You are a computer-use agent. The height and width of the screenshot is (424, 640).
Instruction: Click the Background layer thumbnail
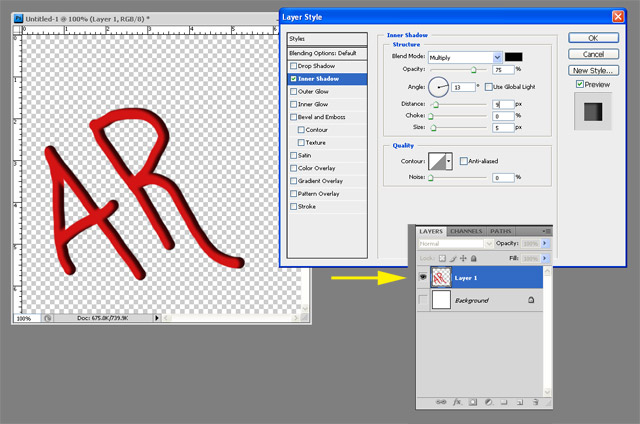click(441, 300)
